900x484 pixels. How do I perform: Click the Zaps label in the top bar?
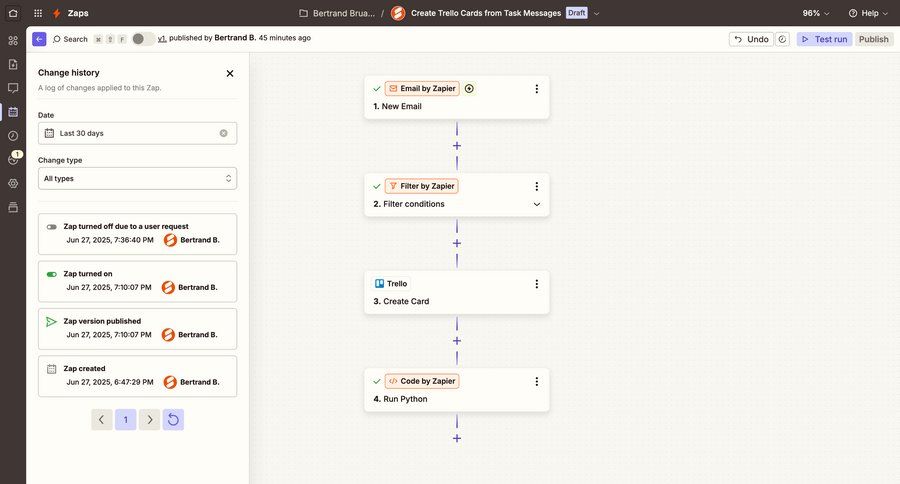(x=78, y=13)
